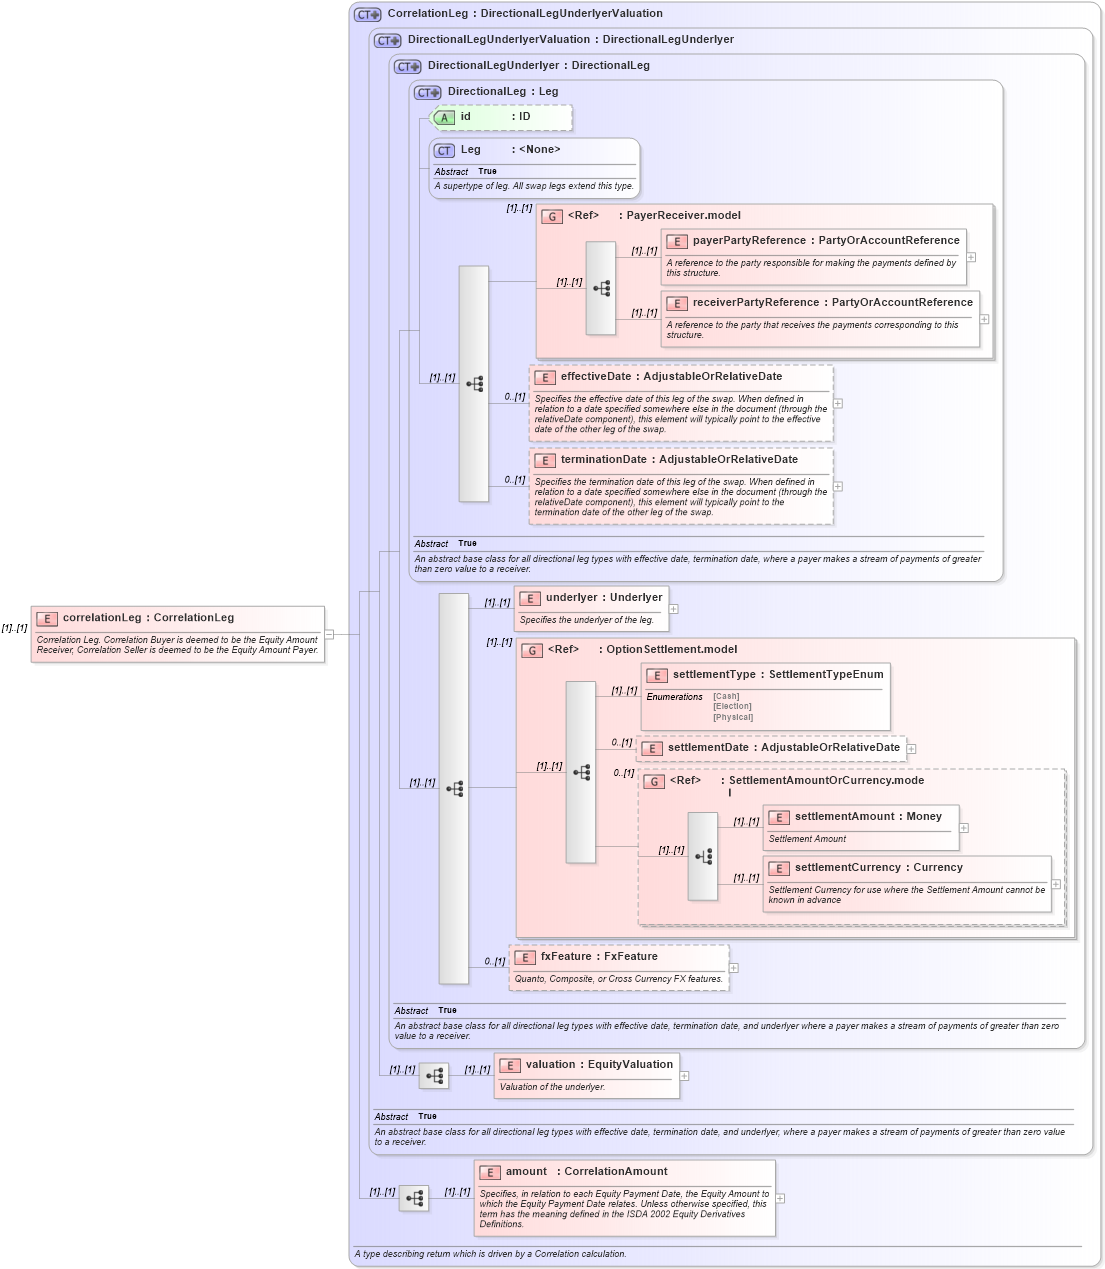Image resolution: width=1105 pixels, height=1269 pixels.
Task: Expand settlementCurrency with its plus box
Action: point(1055,884)
